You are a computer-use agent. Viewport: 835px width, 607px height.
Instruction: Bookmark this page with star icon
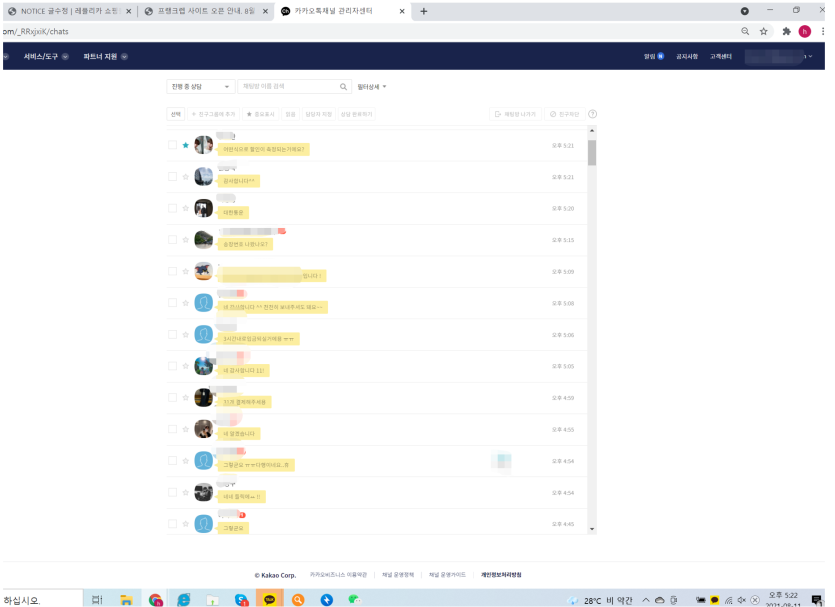point(764,31)
